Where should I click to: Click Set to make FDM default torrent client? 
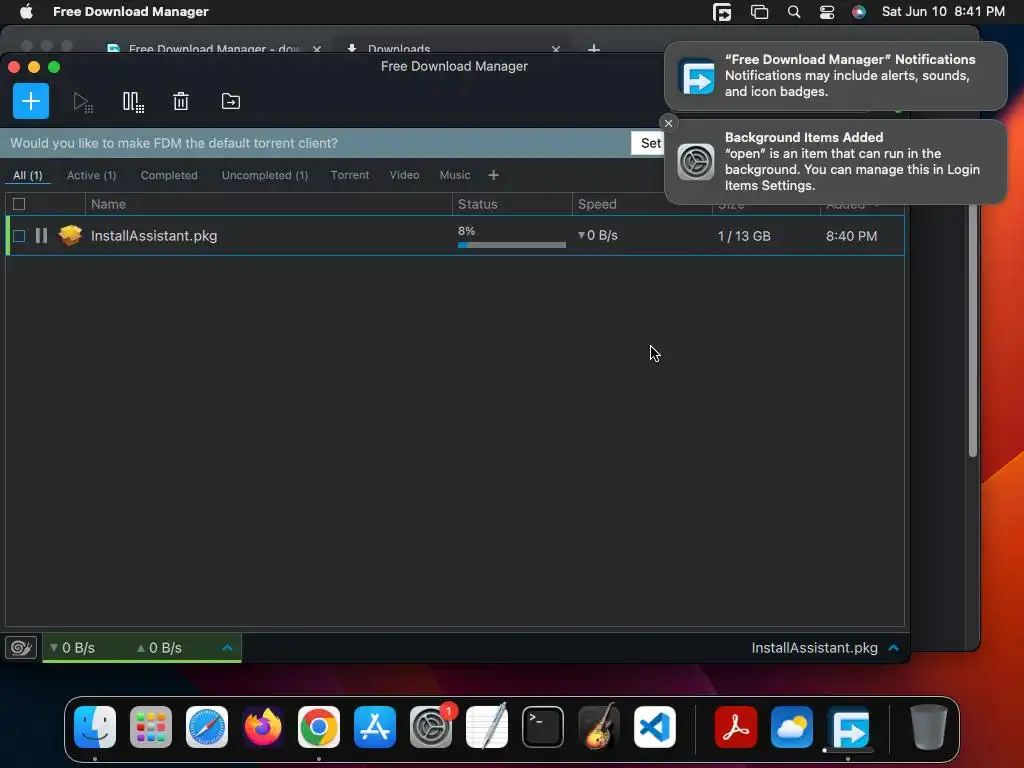[648, 143]
